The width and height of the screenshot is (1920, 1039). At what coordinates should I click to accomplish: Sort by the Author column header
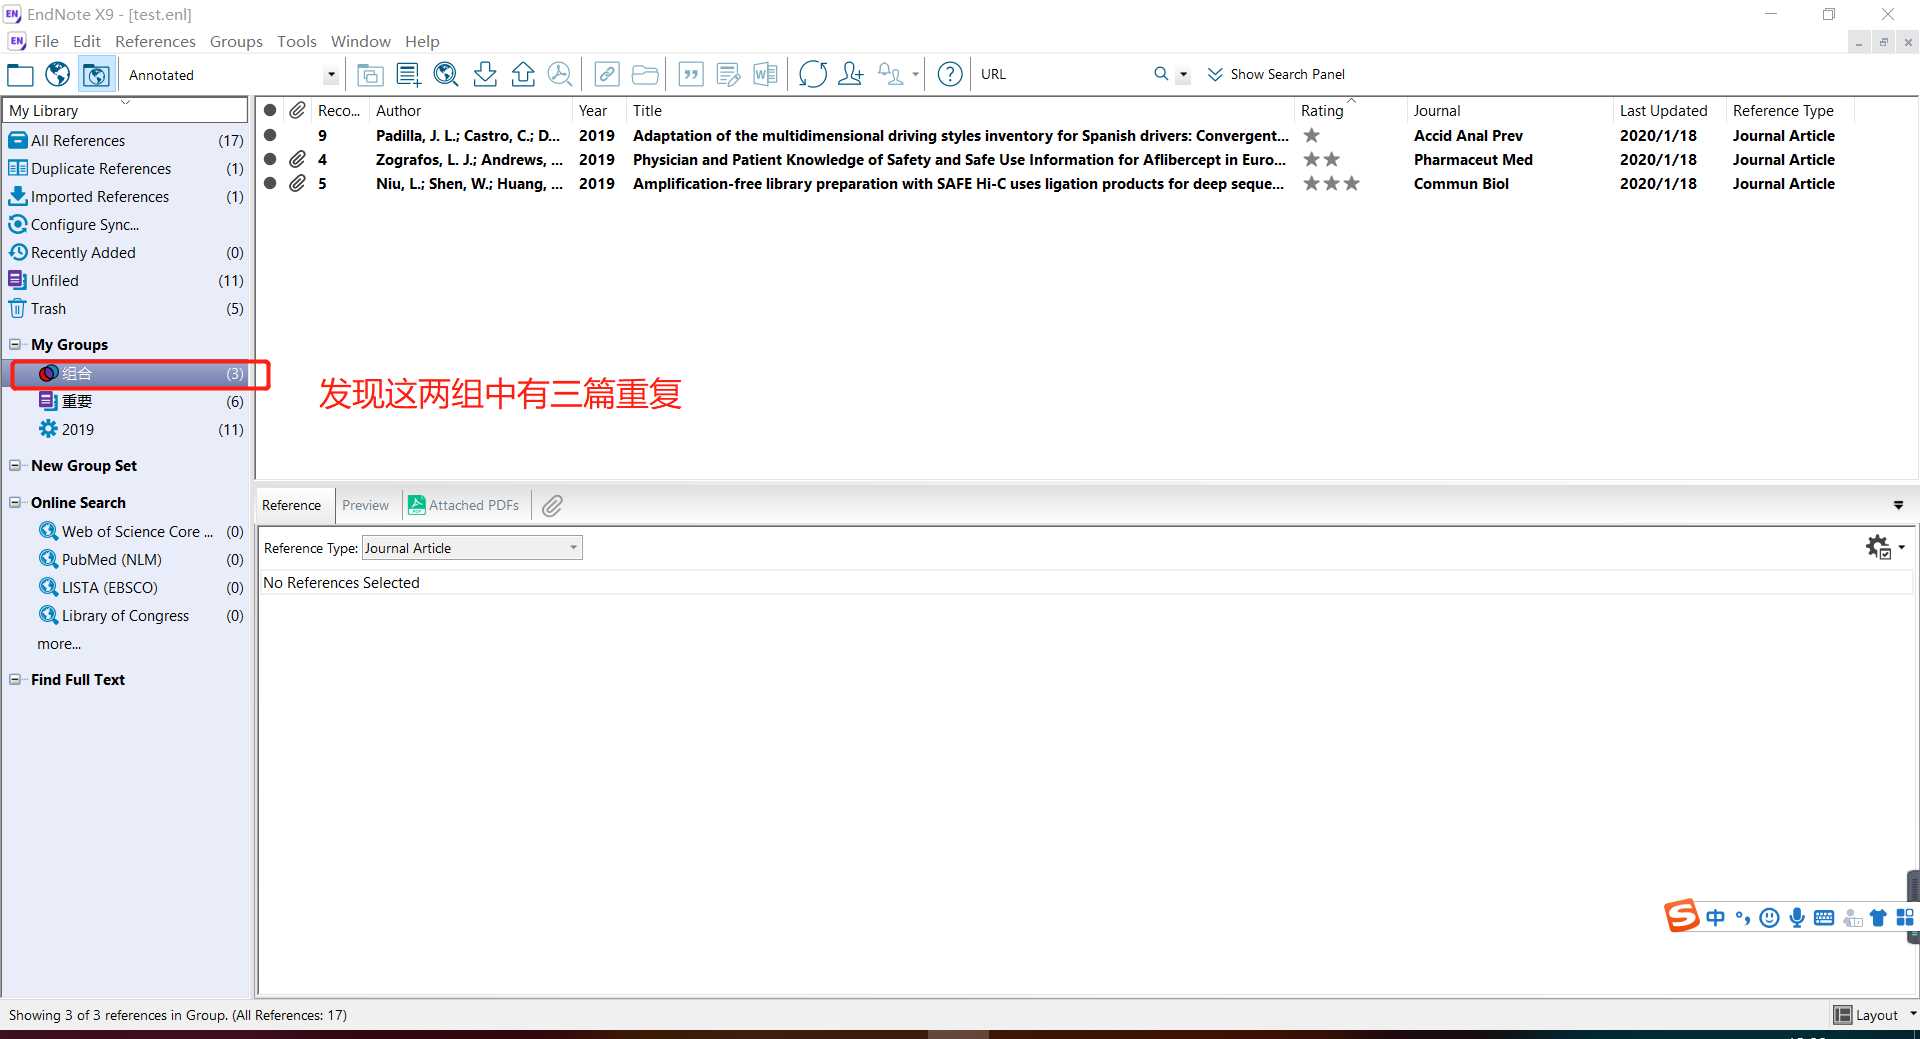[471, 110]
